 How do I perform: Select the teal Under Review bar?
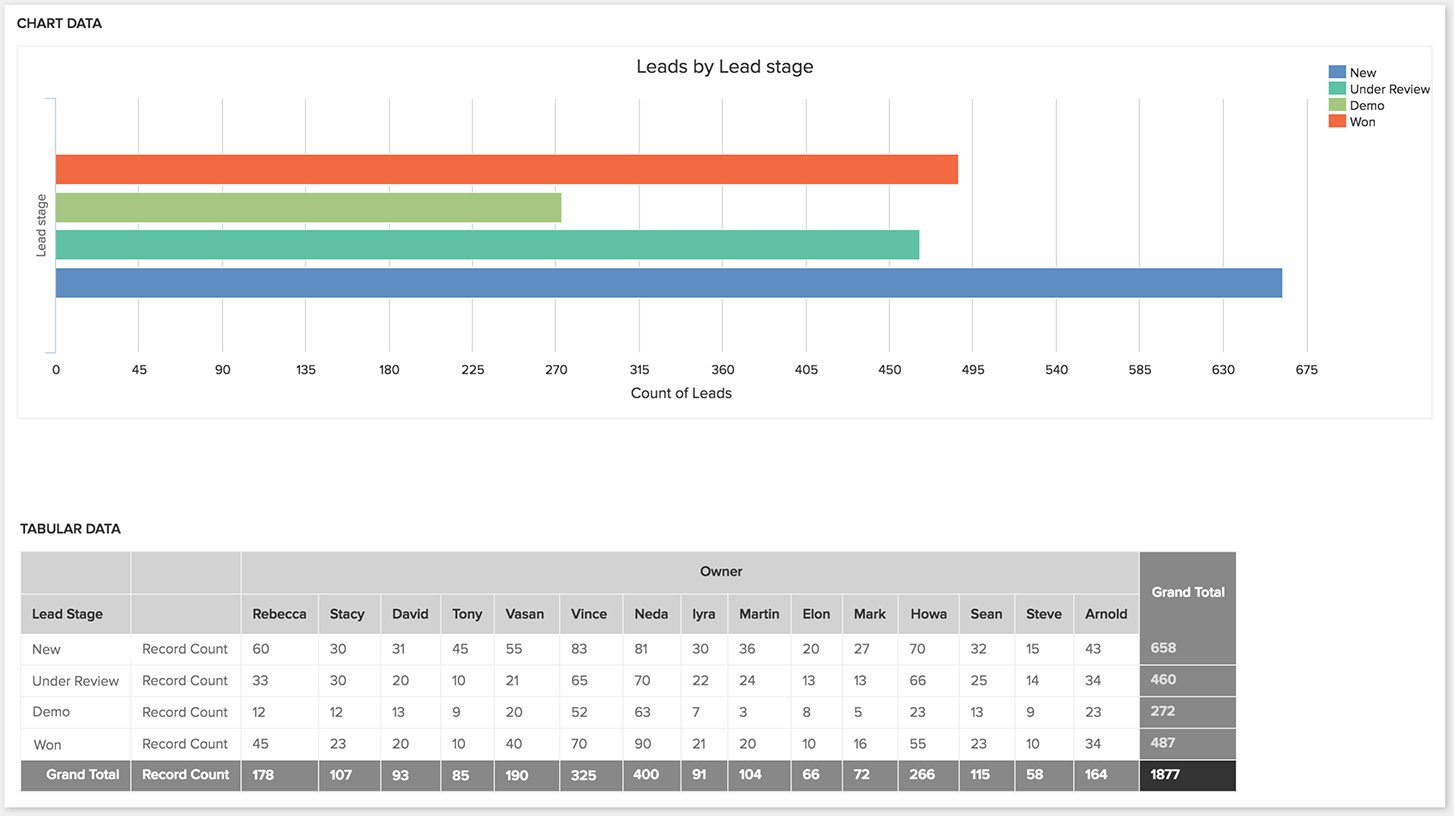[x=487, y=245]
